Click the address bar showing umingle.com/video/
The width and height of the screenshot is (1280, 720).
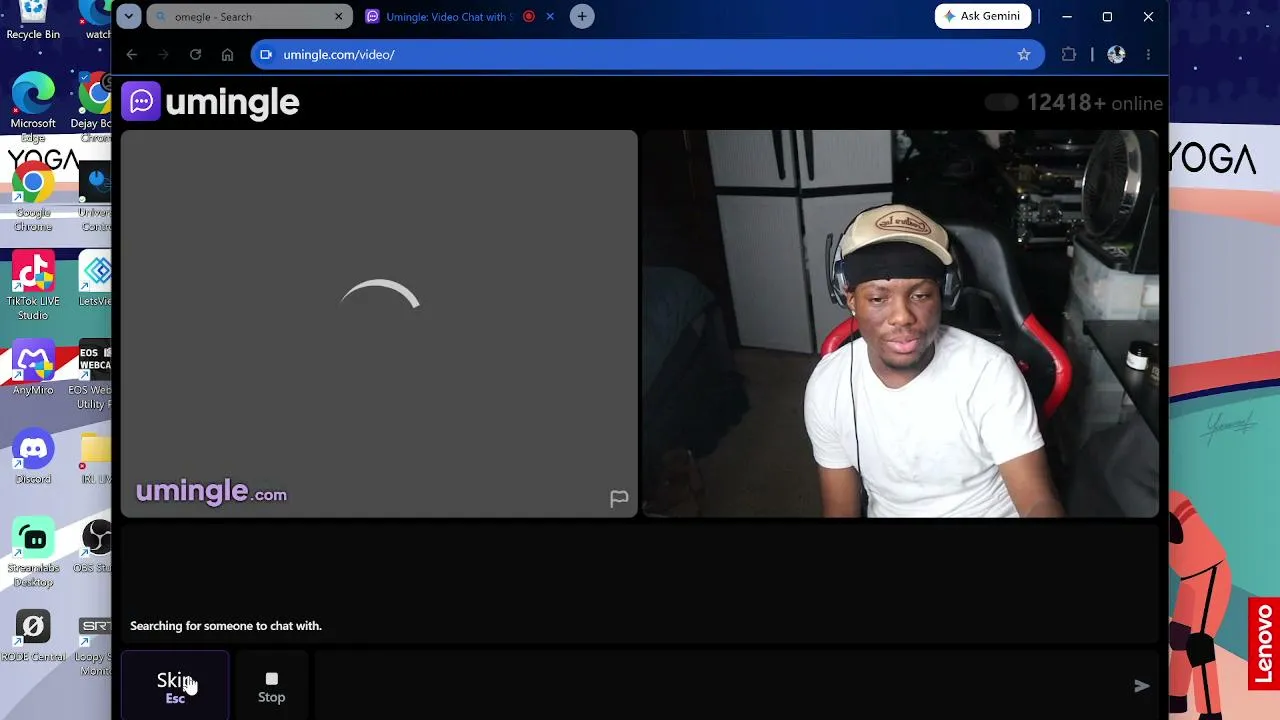(648, 55)
